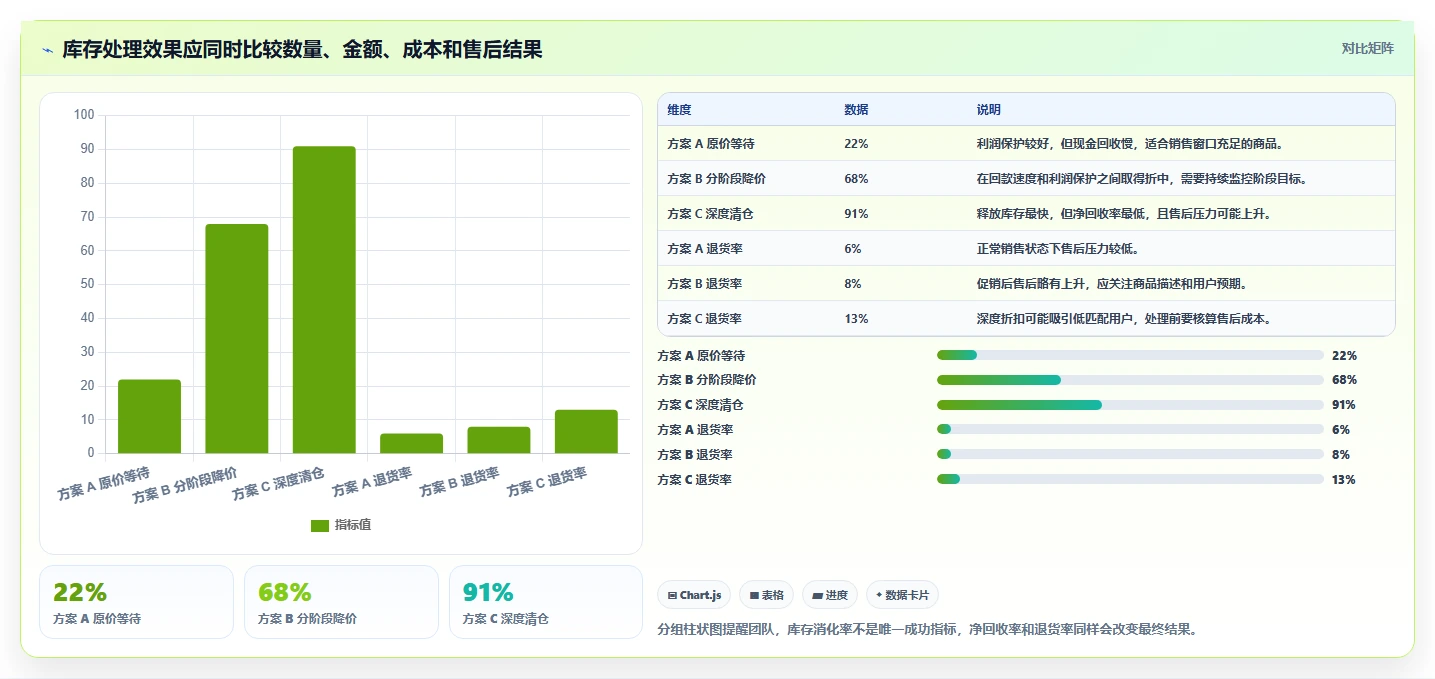Click the 方案 B 退货率 progress bar at 8%
1435x679 pixels.
1130,455
